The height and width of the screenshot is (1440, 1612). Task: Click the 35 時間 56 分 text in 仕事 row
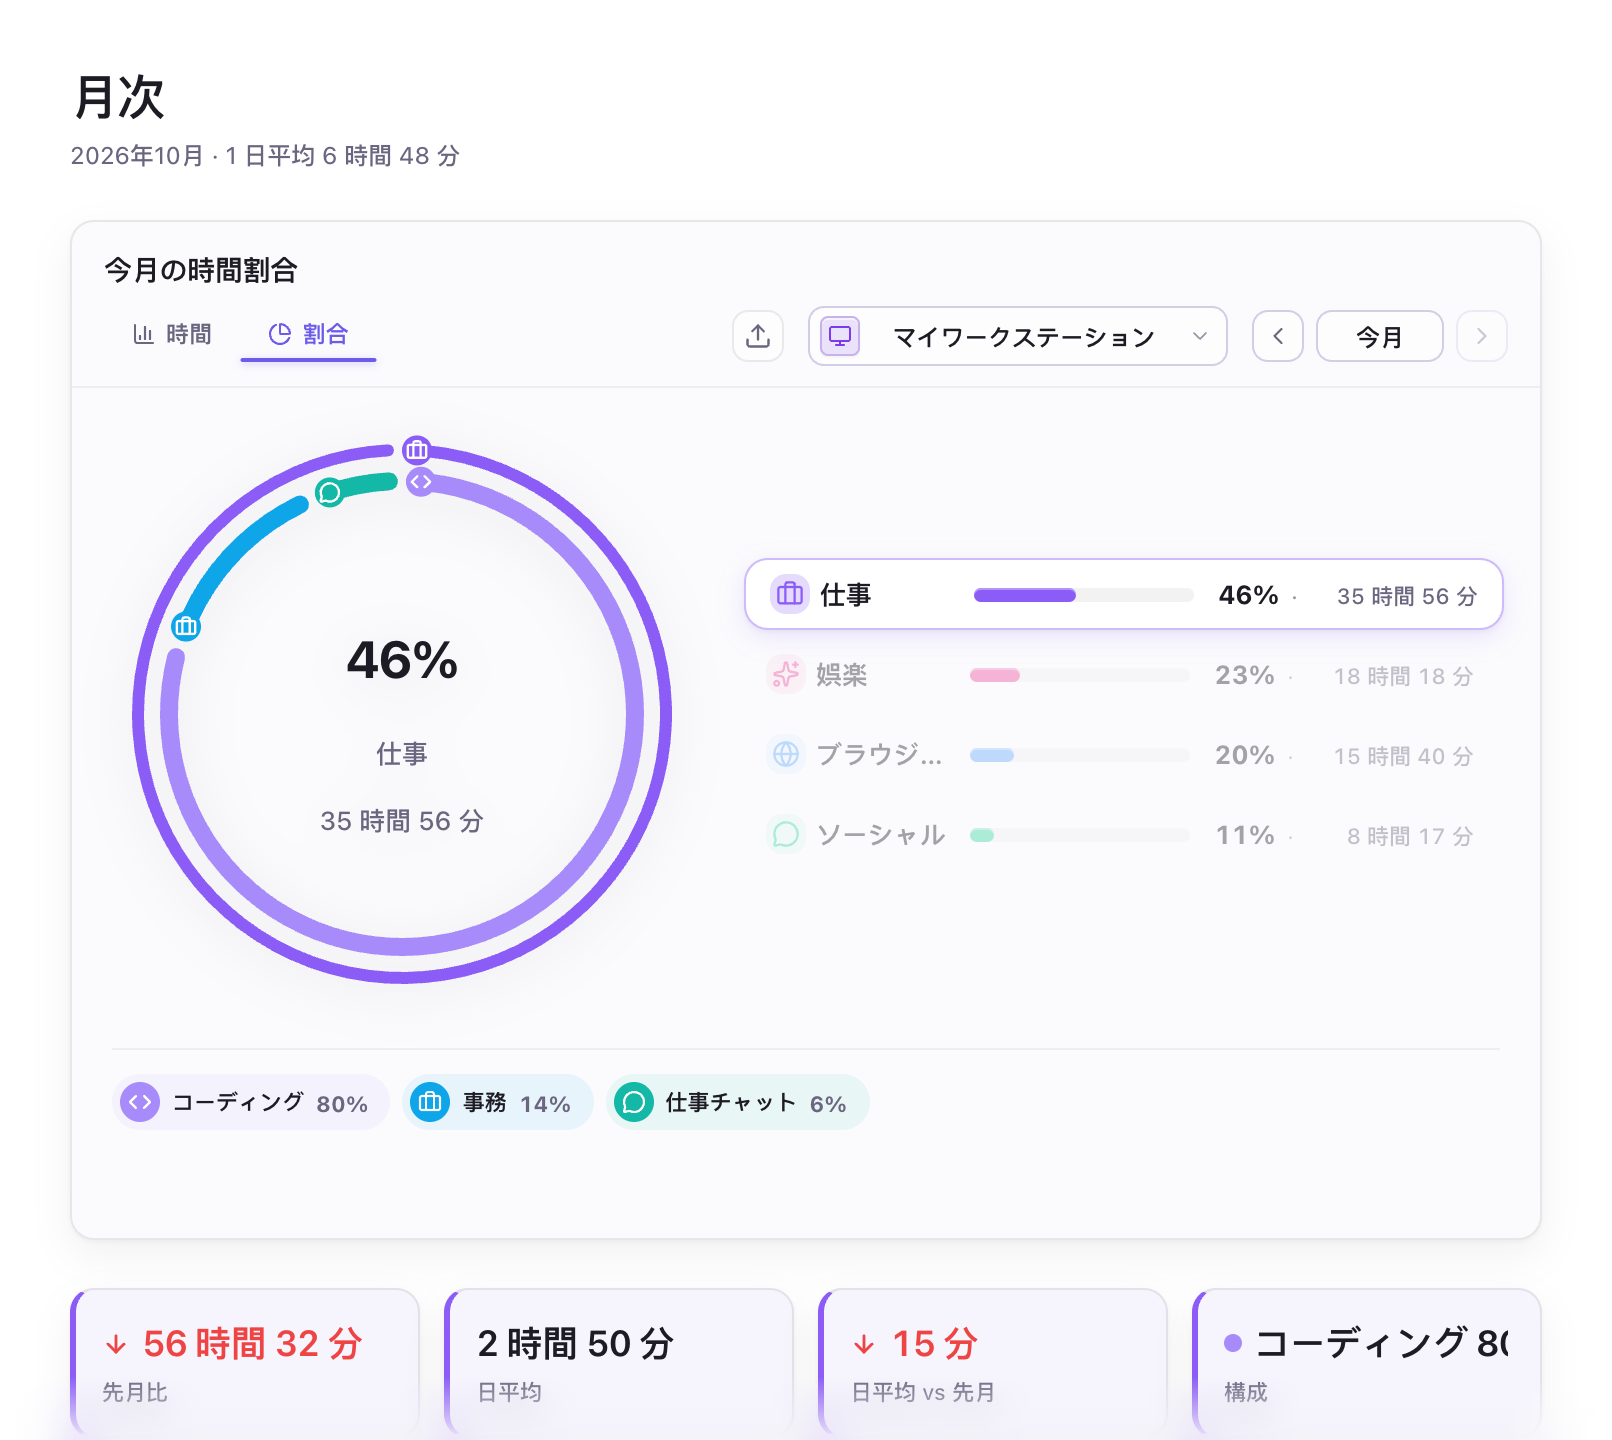click(x=1407, y=596)
